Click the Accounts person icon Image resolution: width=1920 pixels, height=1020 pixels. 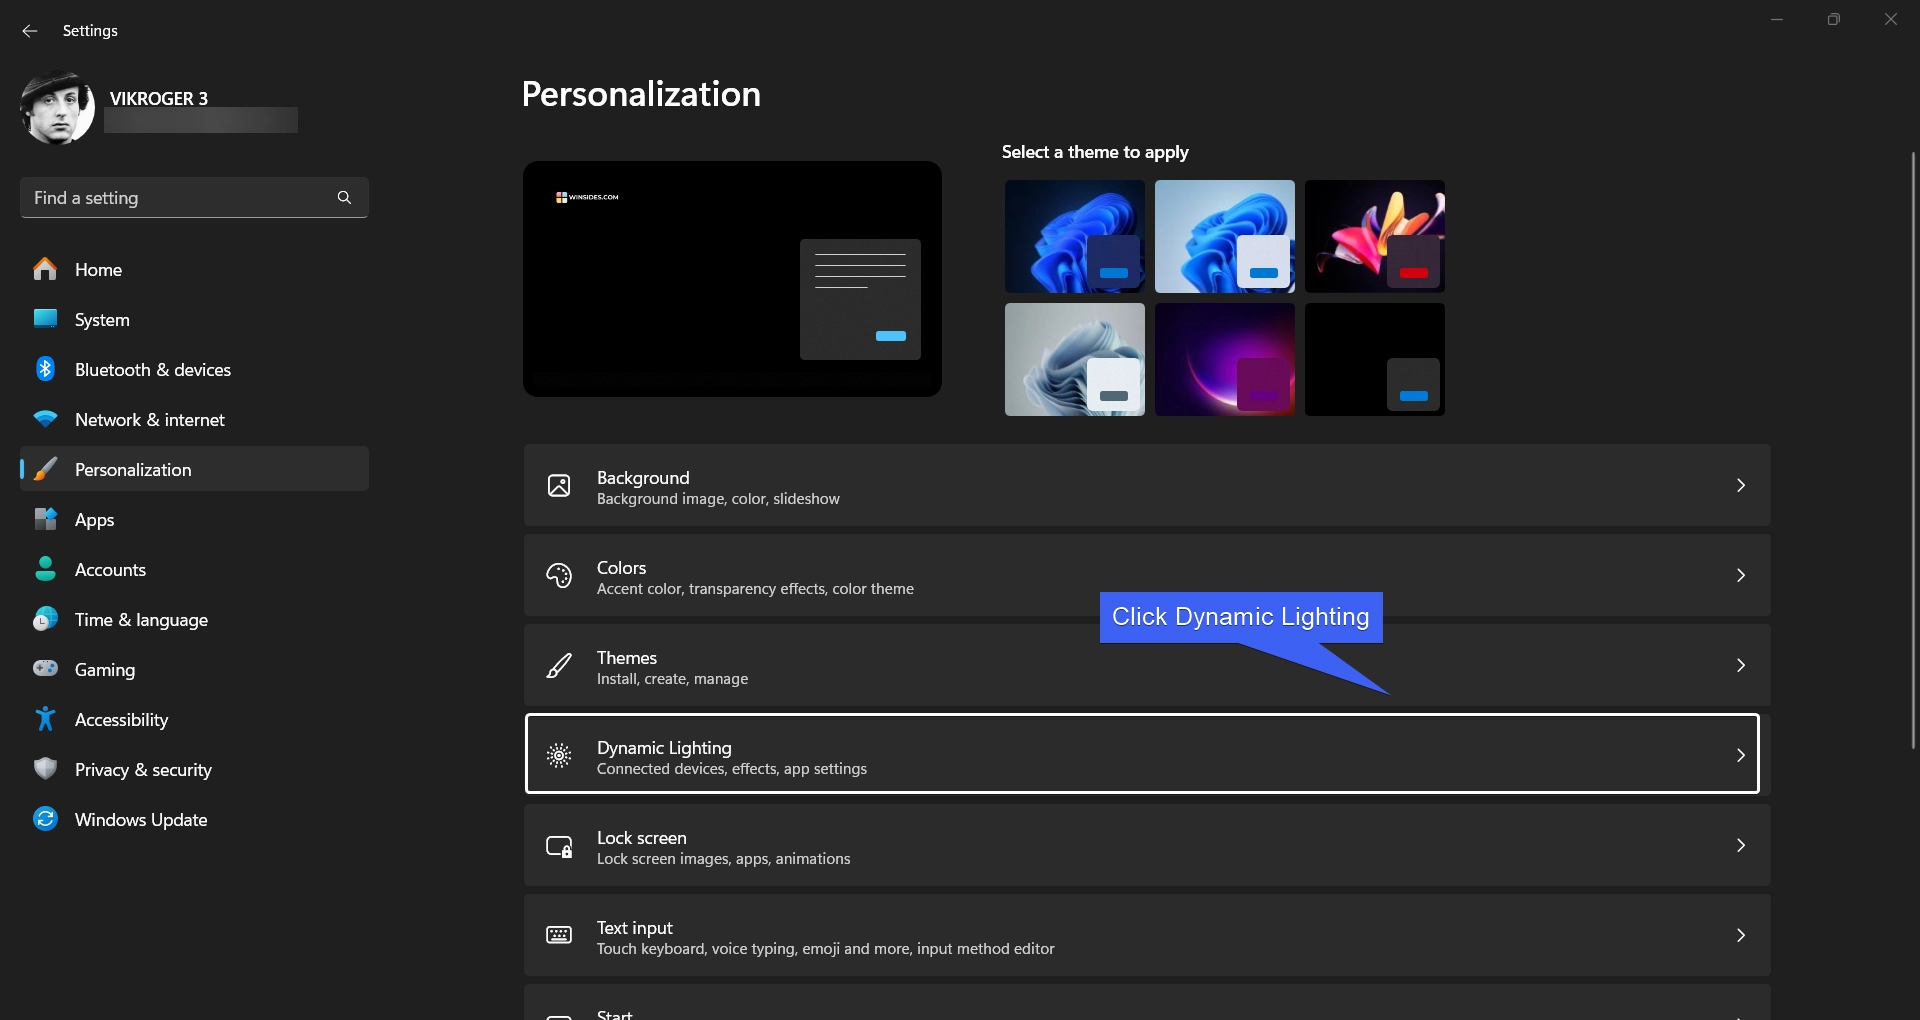[x=45, y=569]
